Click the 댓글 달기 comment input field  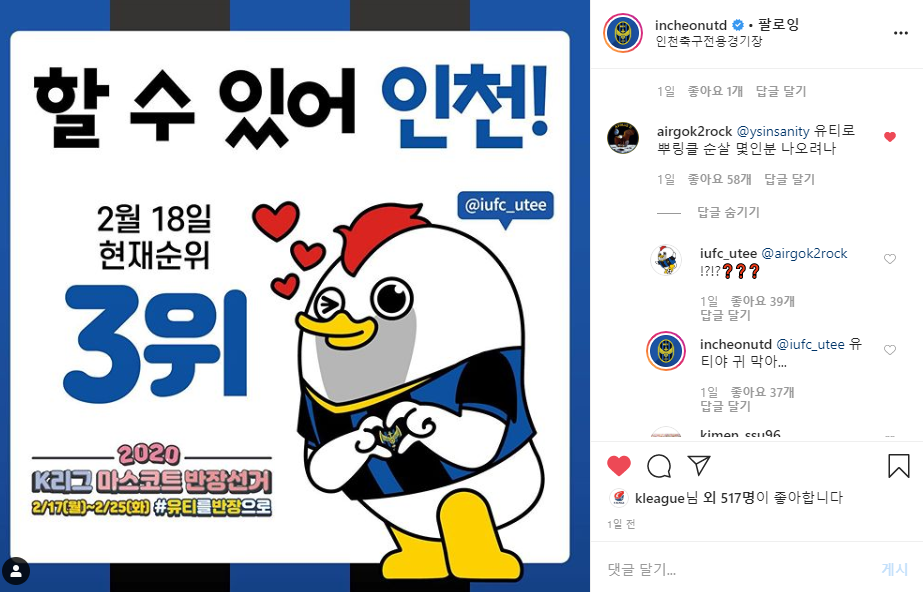point(736,569)
